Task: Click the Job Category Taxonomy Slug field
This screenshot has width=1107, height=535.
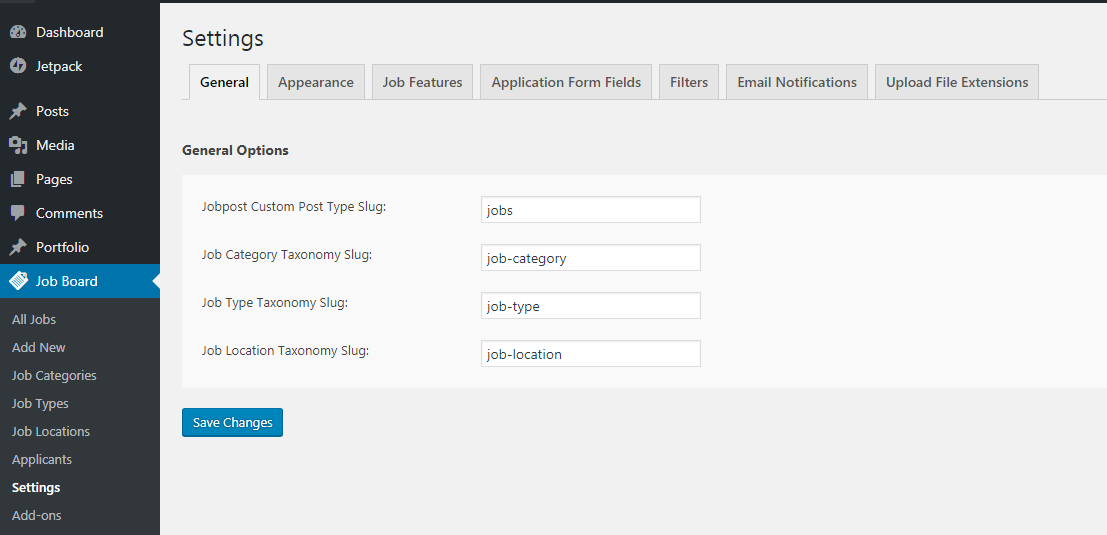Action: 590,258
